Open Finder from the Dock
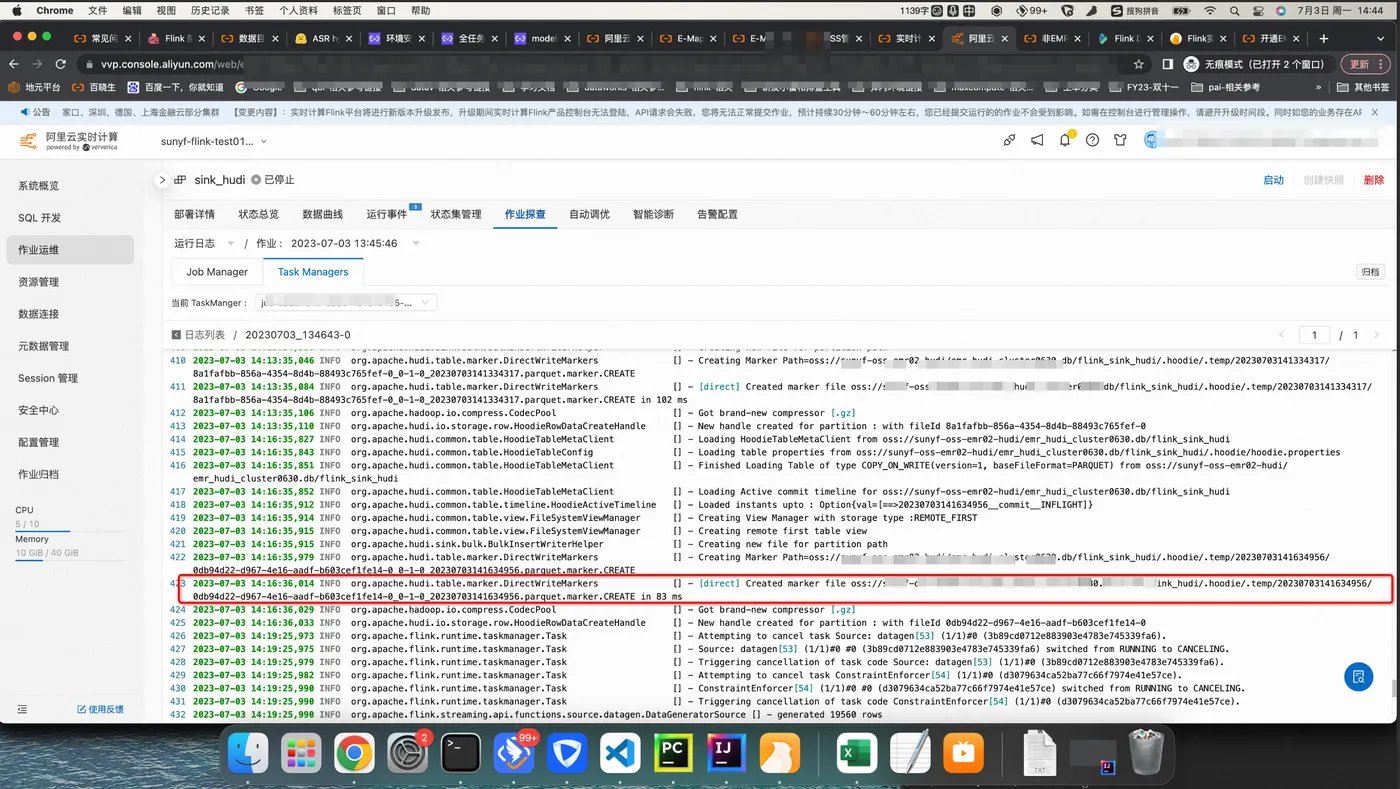The width and height of the screenshot is (1400, 789). pyautogui.click(x=248, y=753)
